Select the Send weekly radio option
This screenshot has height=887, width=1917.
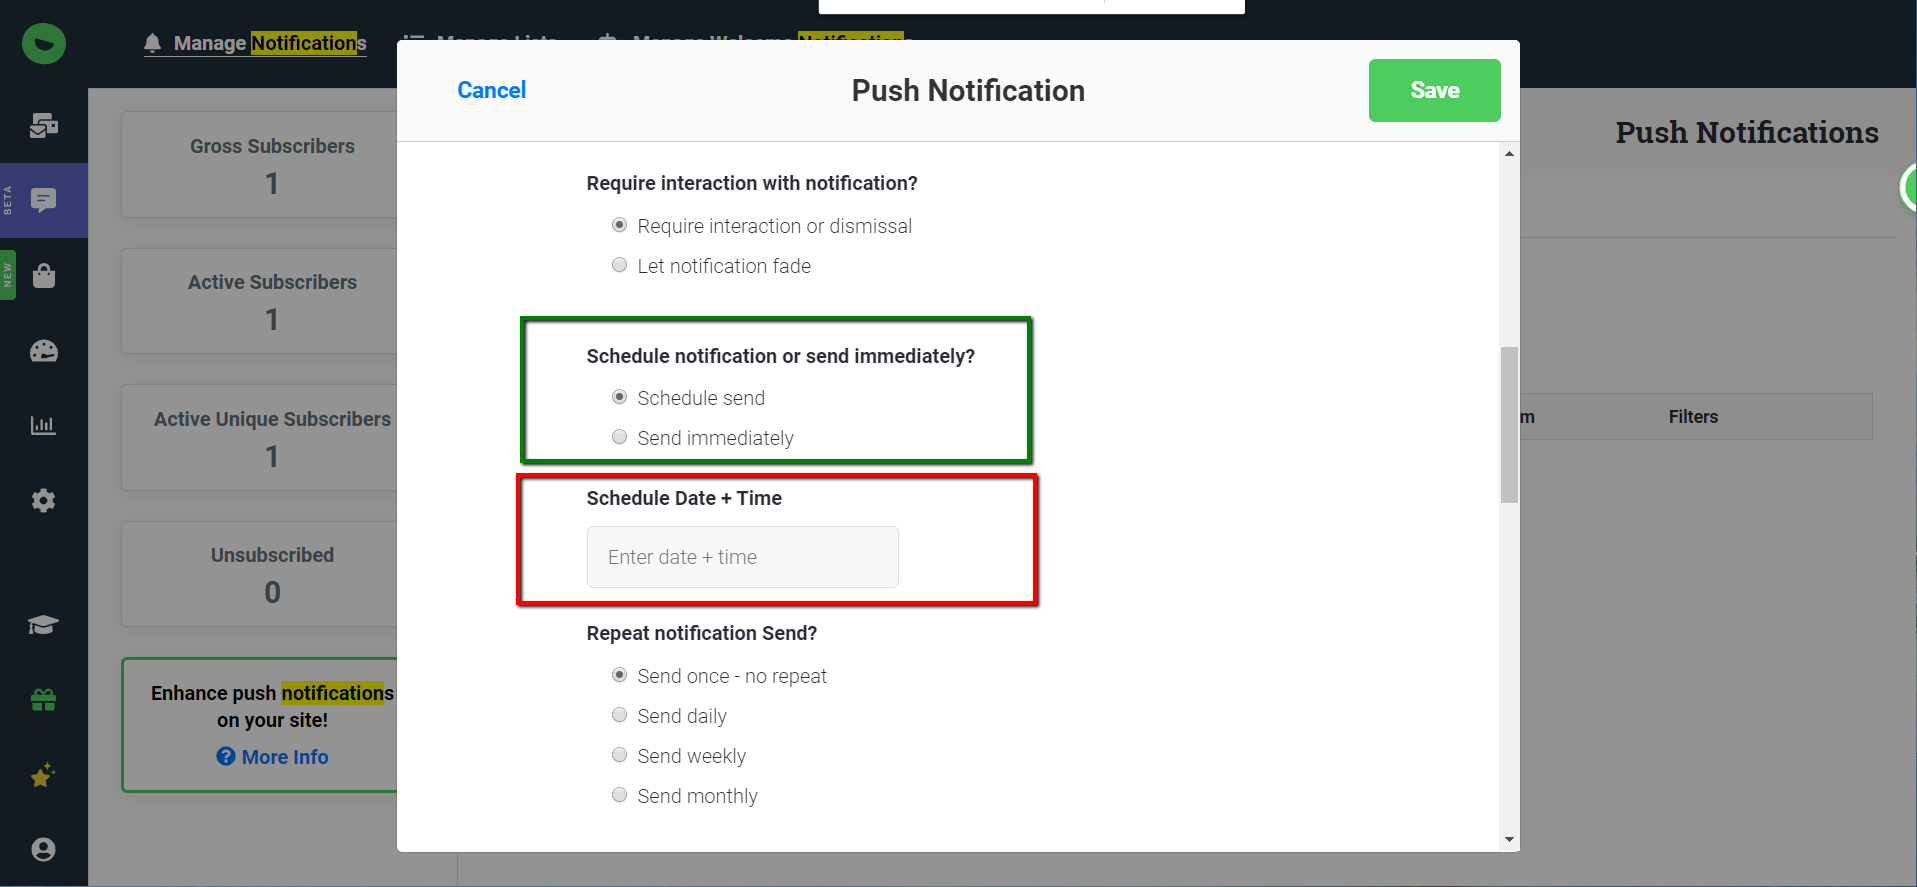coord(619,755)
